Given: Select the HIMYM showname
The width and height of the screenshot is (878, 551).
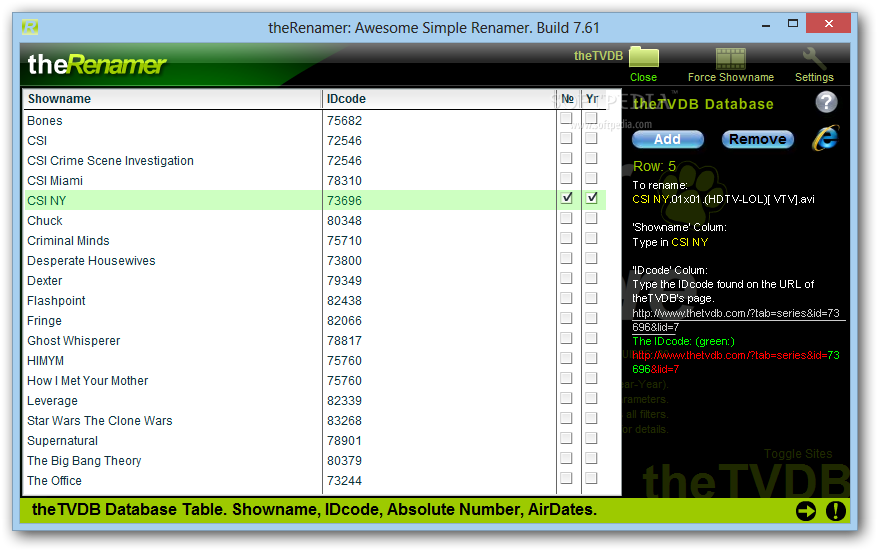Looking at the screenshot, I should pyautogui.click(x=45, y=361).
